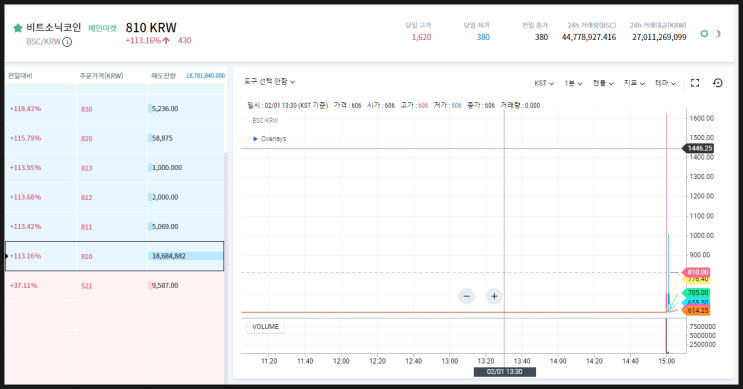Click the orange 614.25 price tag

tap(696, 310)
